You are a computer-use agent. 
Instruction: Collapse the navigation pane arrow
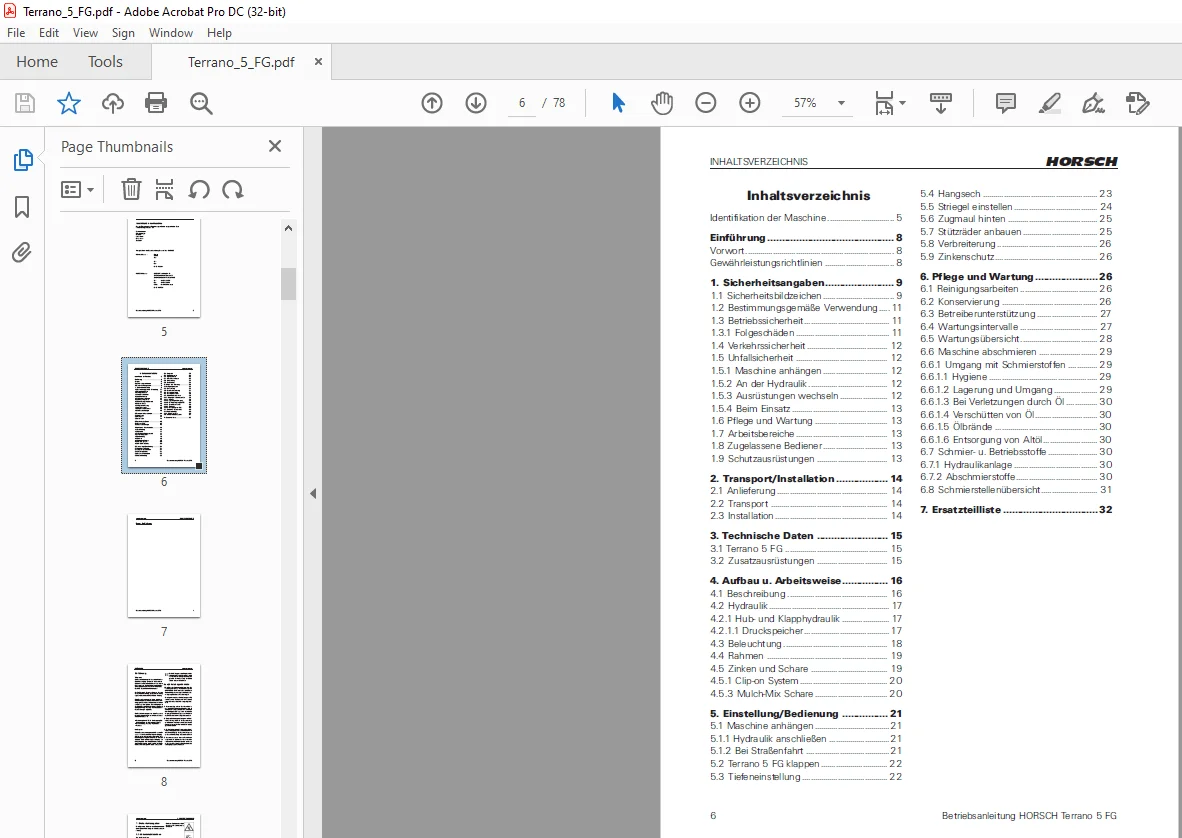[313, 494]
